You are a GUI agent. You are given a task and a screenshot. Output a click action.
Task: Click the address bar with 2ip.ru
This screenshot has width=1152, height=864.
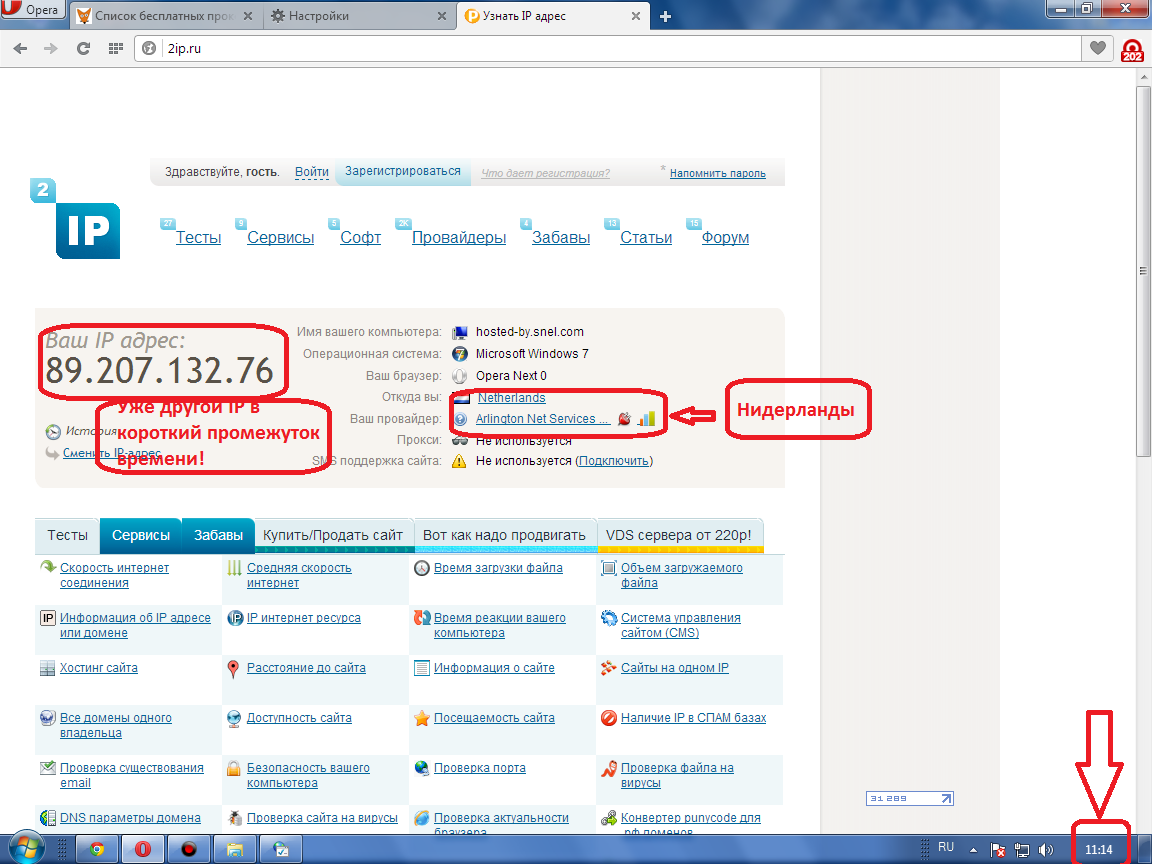tap(608, 48)
